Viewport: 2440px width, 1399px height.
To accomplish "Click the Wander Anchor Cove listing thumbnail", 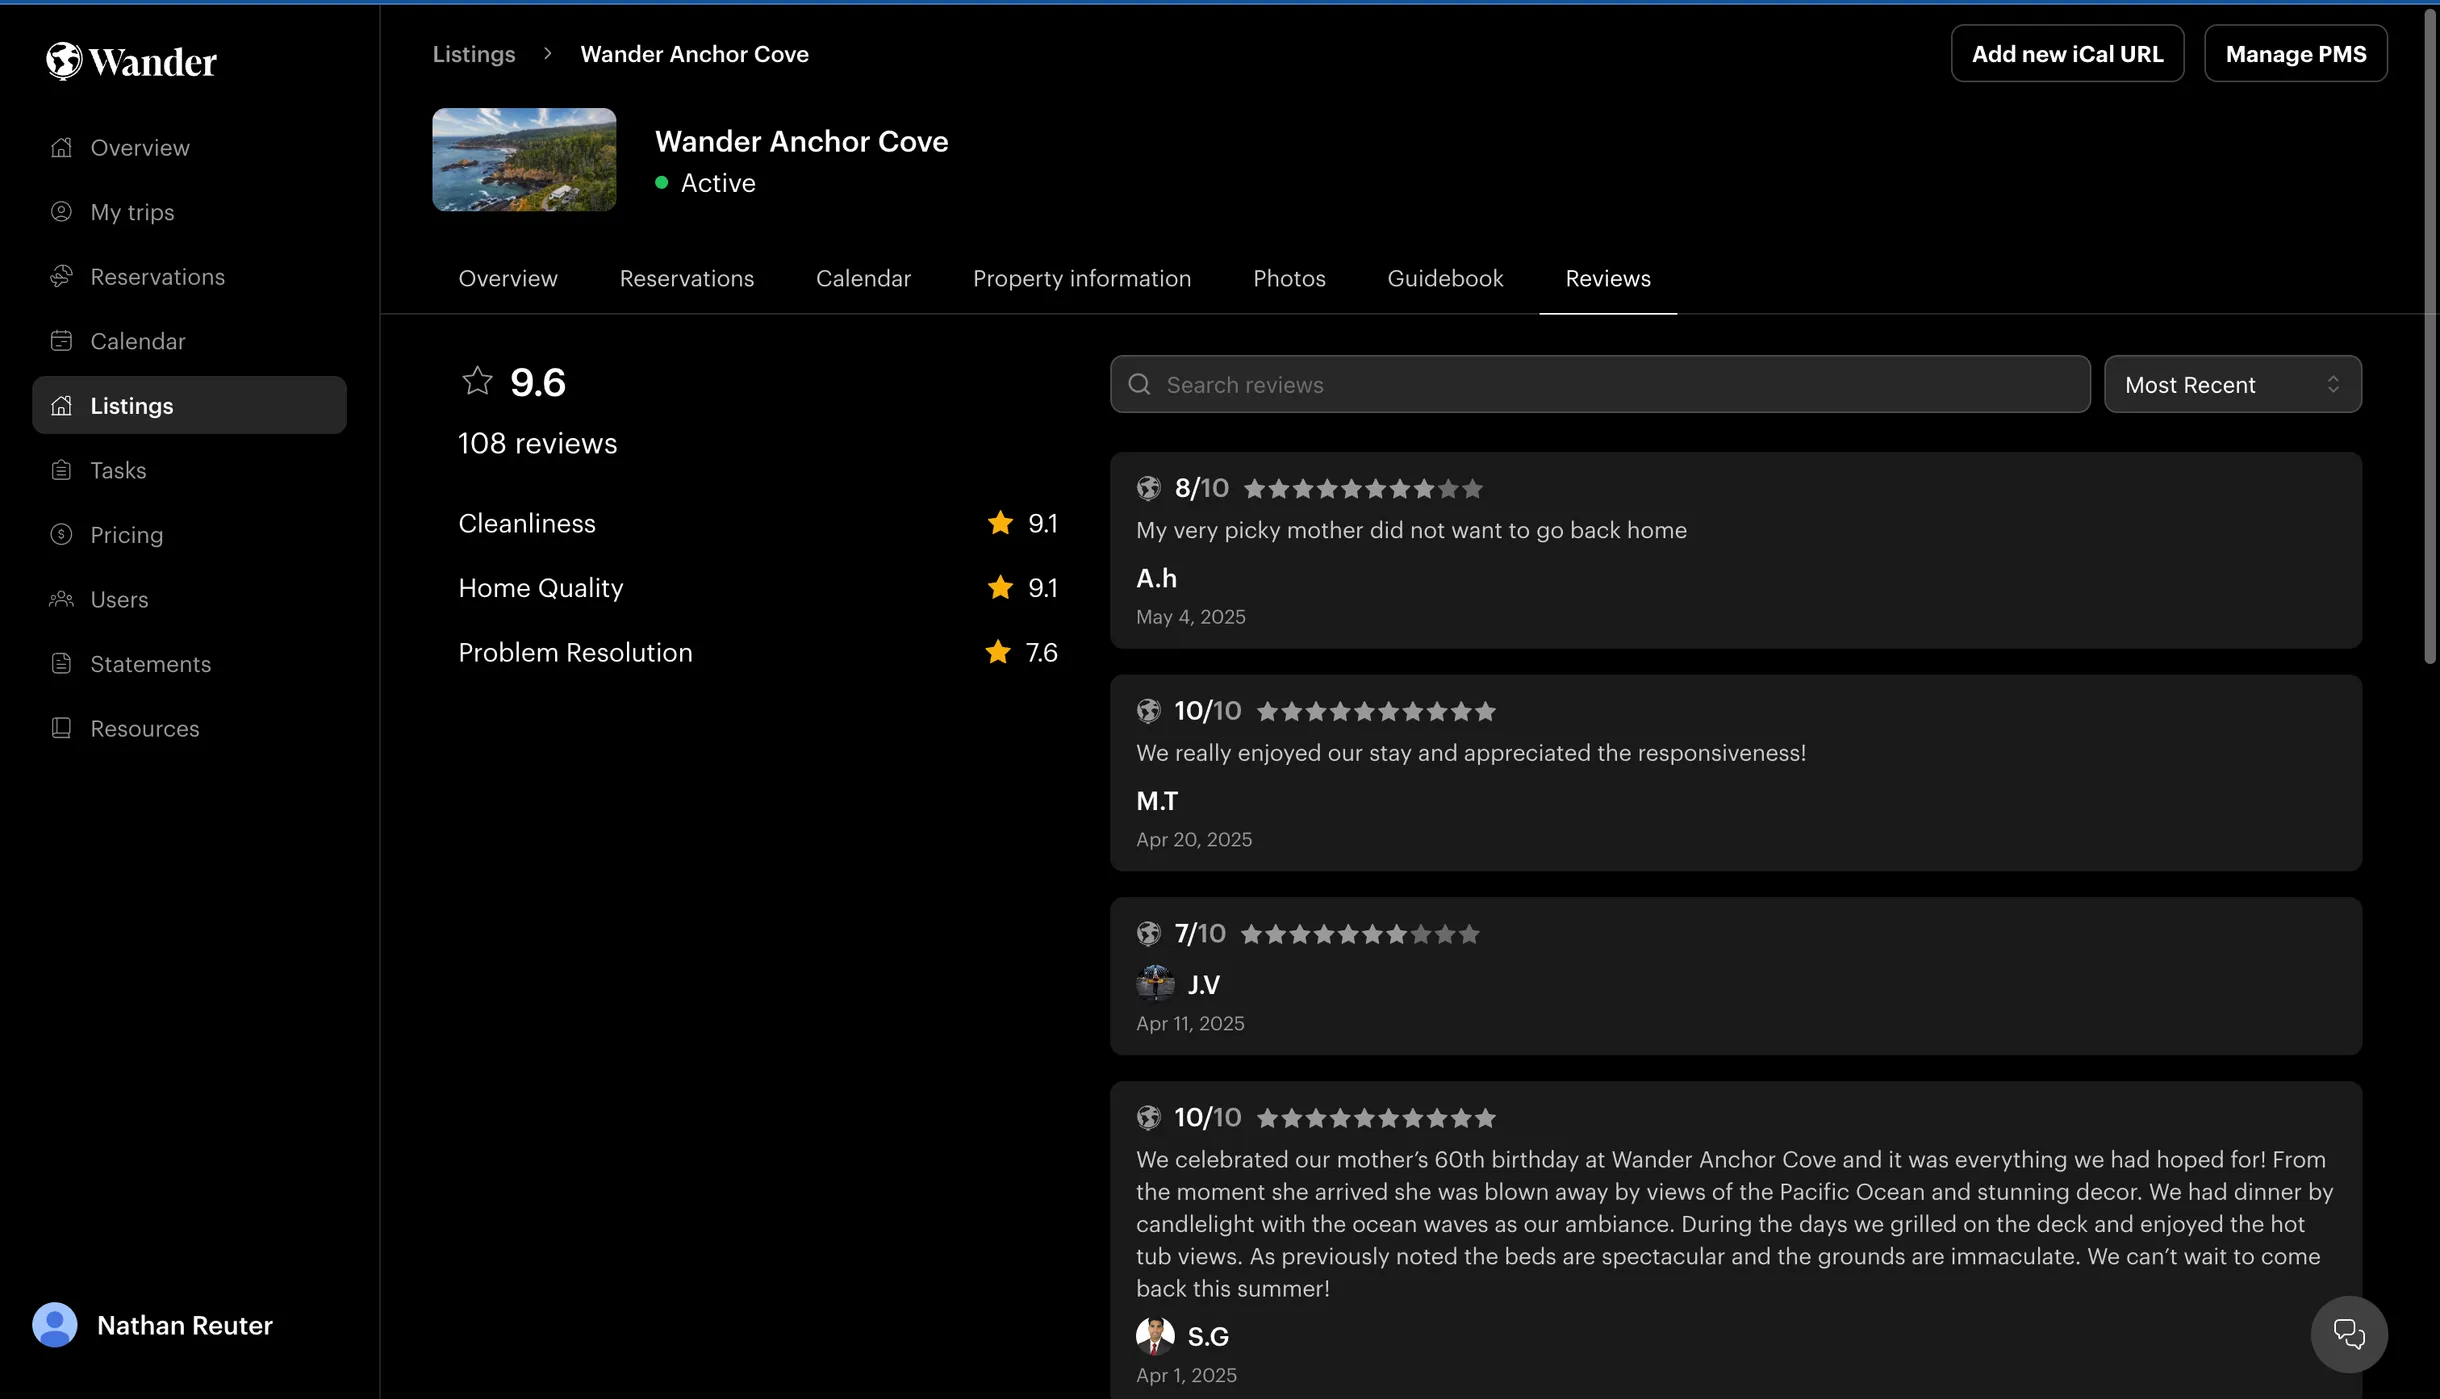I will point(524,160).
